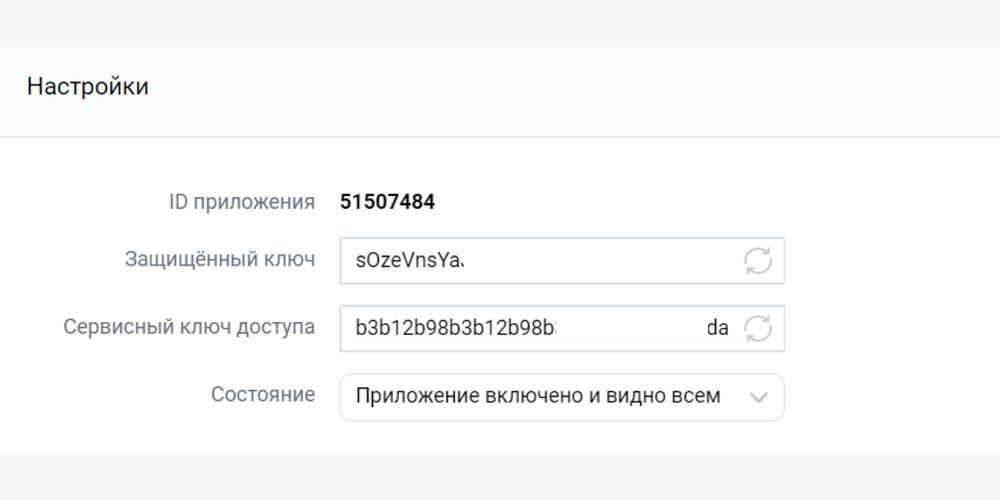Click the trailing 'da' of service key
The width and height of the screenshot is (1000, 500).
pos(718,328)
